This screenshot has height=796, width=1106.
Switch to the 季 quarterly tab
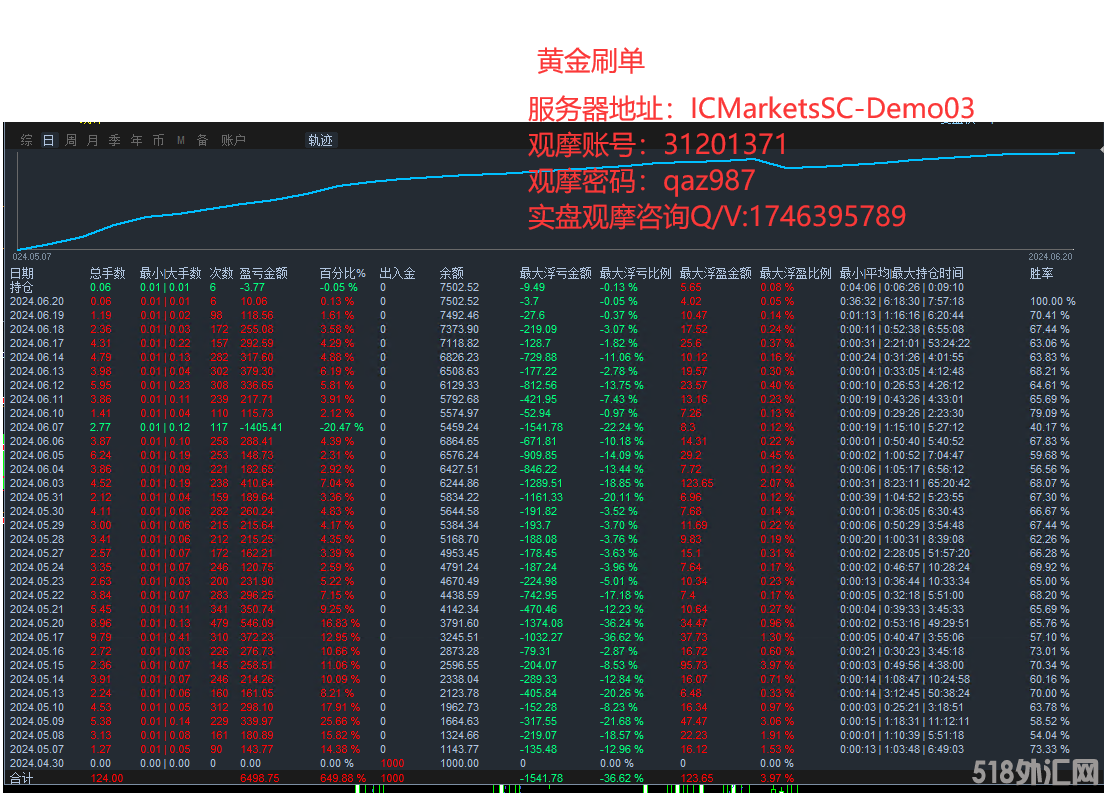tap(115, 141)
